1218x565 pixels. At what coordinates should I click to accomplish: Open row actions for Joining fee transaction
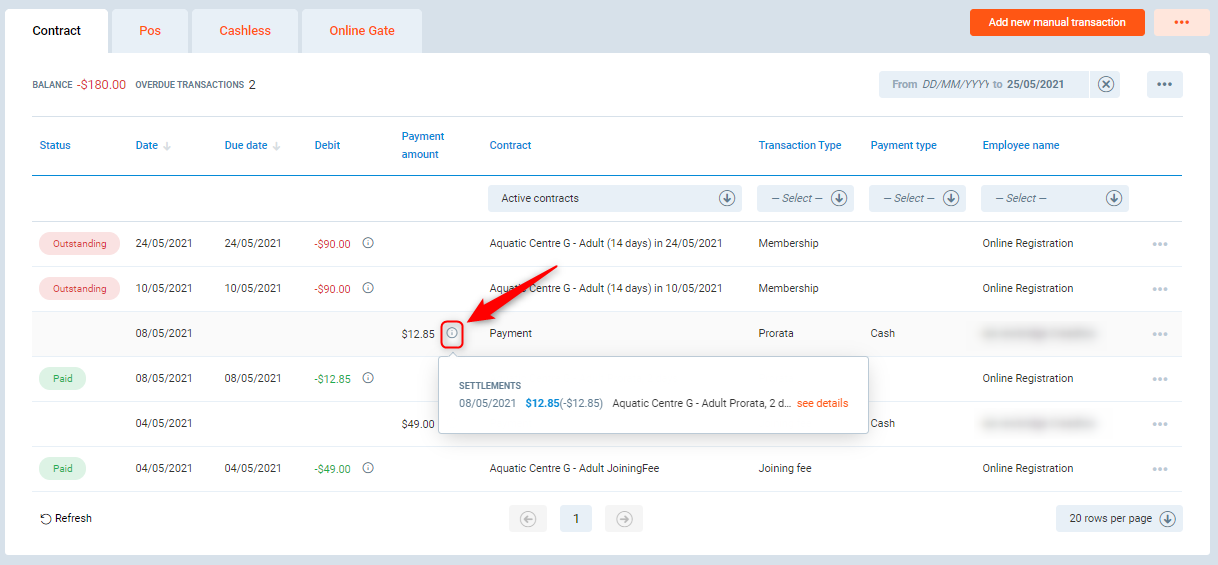click(1159, 469)
